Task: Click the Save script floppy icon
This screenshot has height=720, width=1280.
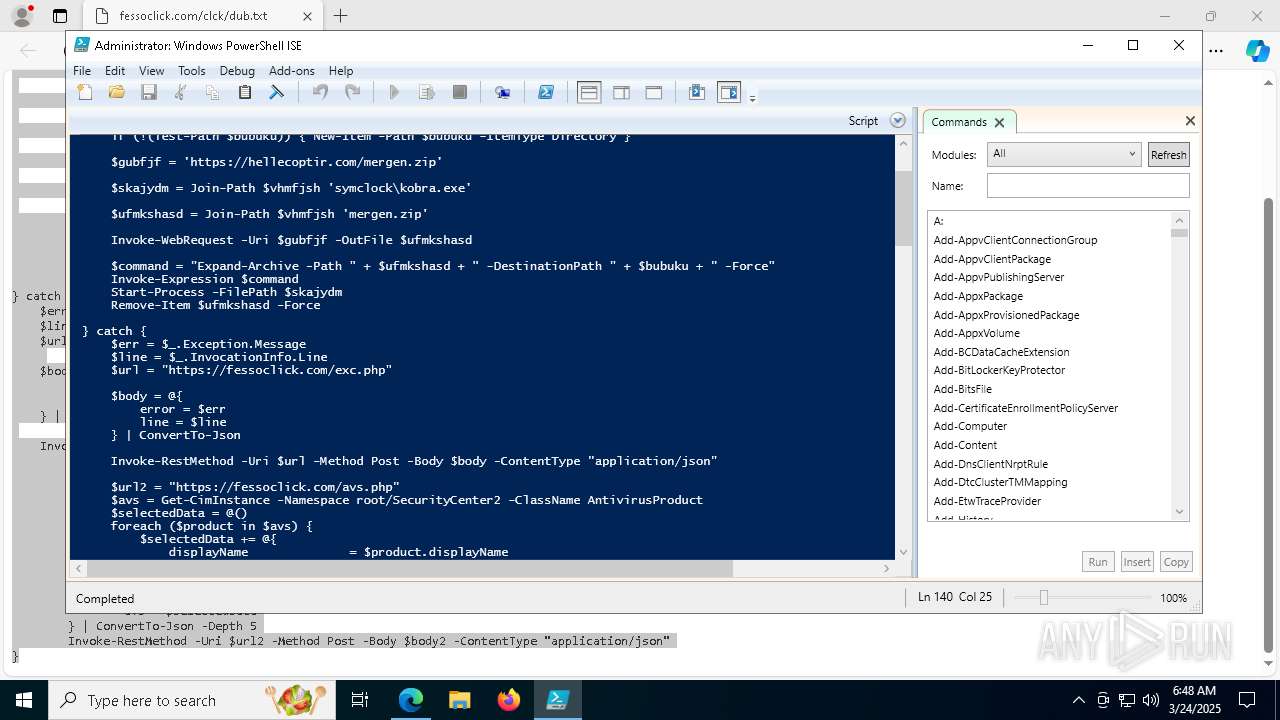Action: click(x=149, y=93)
